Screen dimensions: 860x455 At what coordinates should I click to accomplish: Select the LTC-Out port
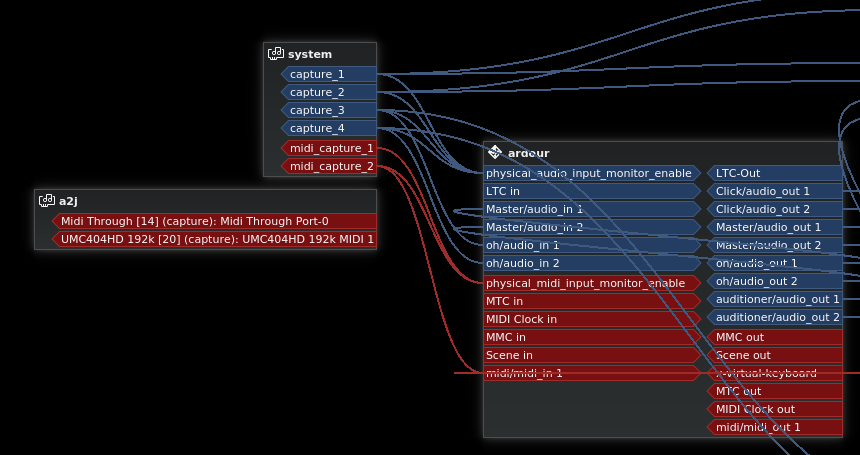[x=775, y=173]
